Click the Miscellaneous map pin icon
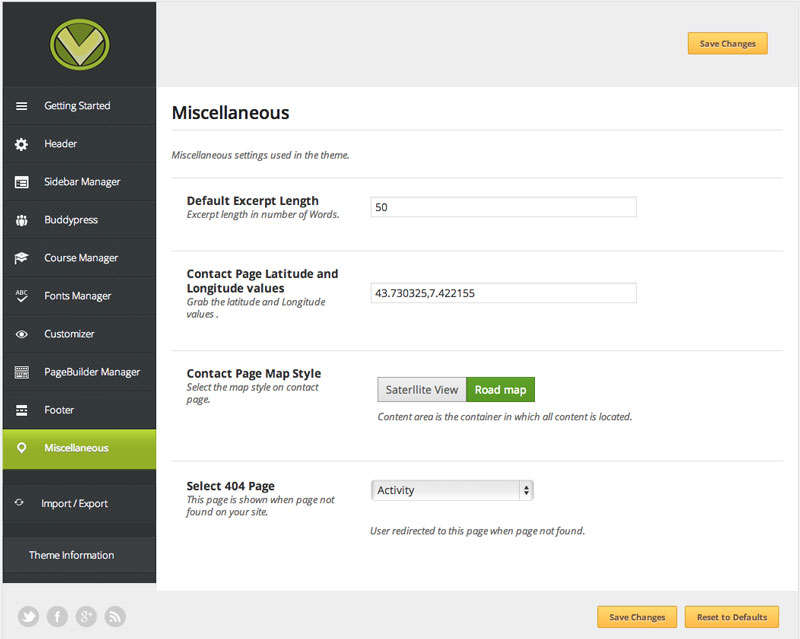Viewport: 800px width, 639px height. [x=21, y=448]
